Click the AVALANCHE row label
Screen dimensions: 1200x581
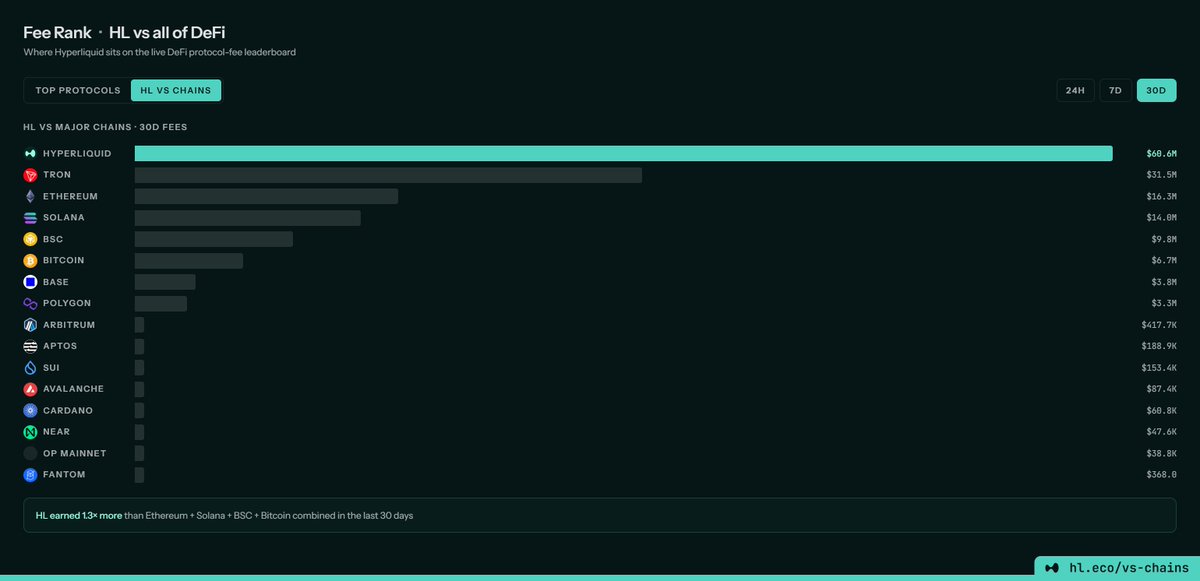point(73,389)
